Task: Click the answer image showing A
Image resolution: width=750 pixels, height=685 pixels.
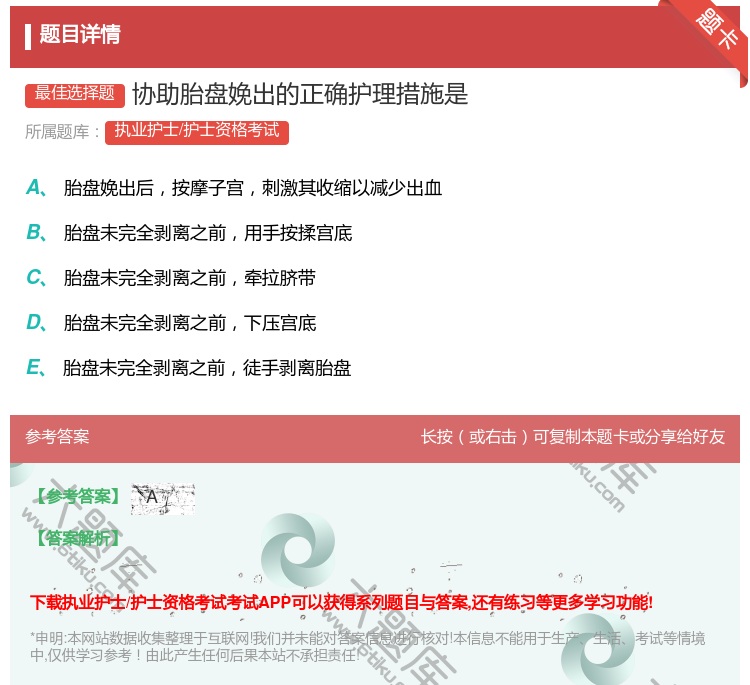Action: tap(163, 498)
